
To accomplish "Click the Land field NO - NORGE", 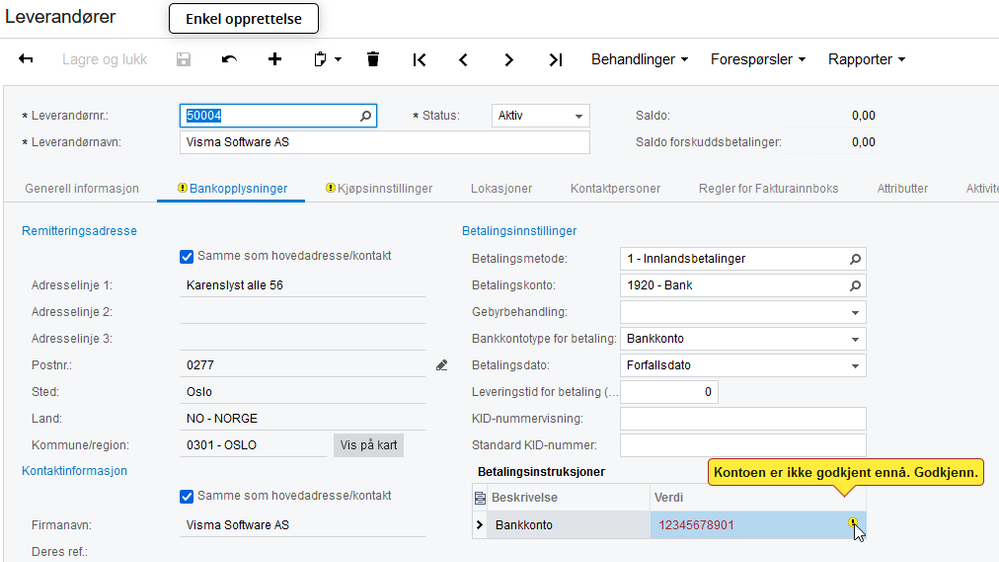I will [x=303, y=419].
